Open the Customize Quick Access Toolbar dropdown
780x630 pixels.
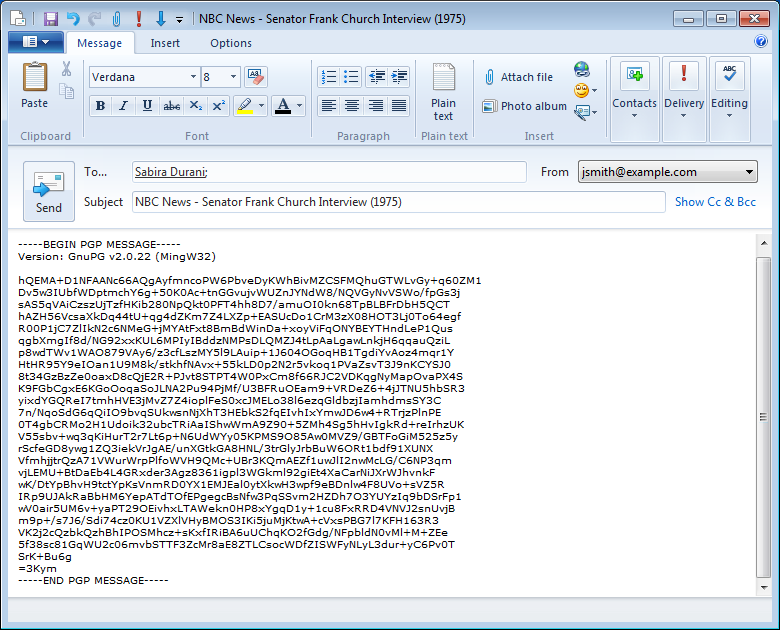point(179,20)
